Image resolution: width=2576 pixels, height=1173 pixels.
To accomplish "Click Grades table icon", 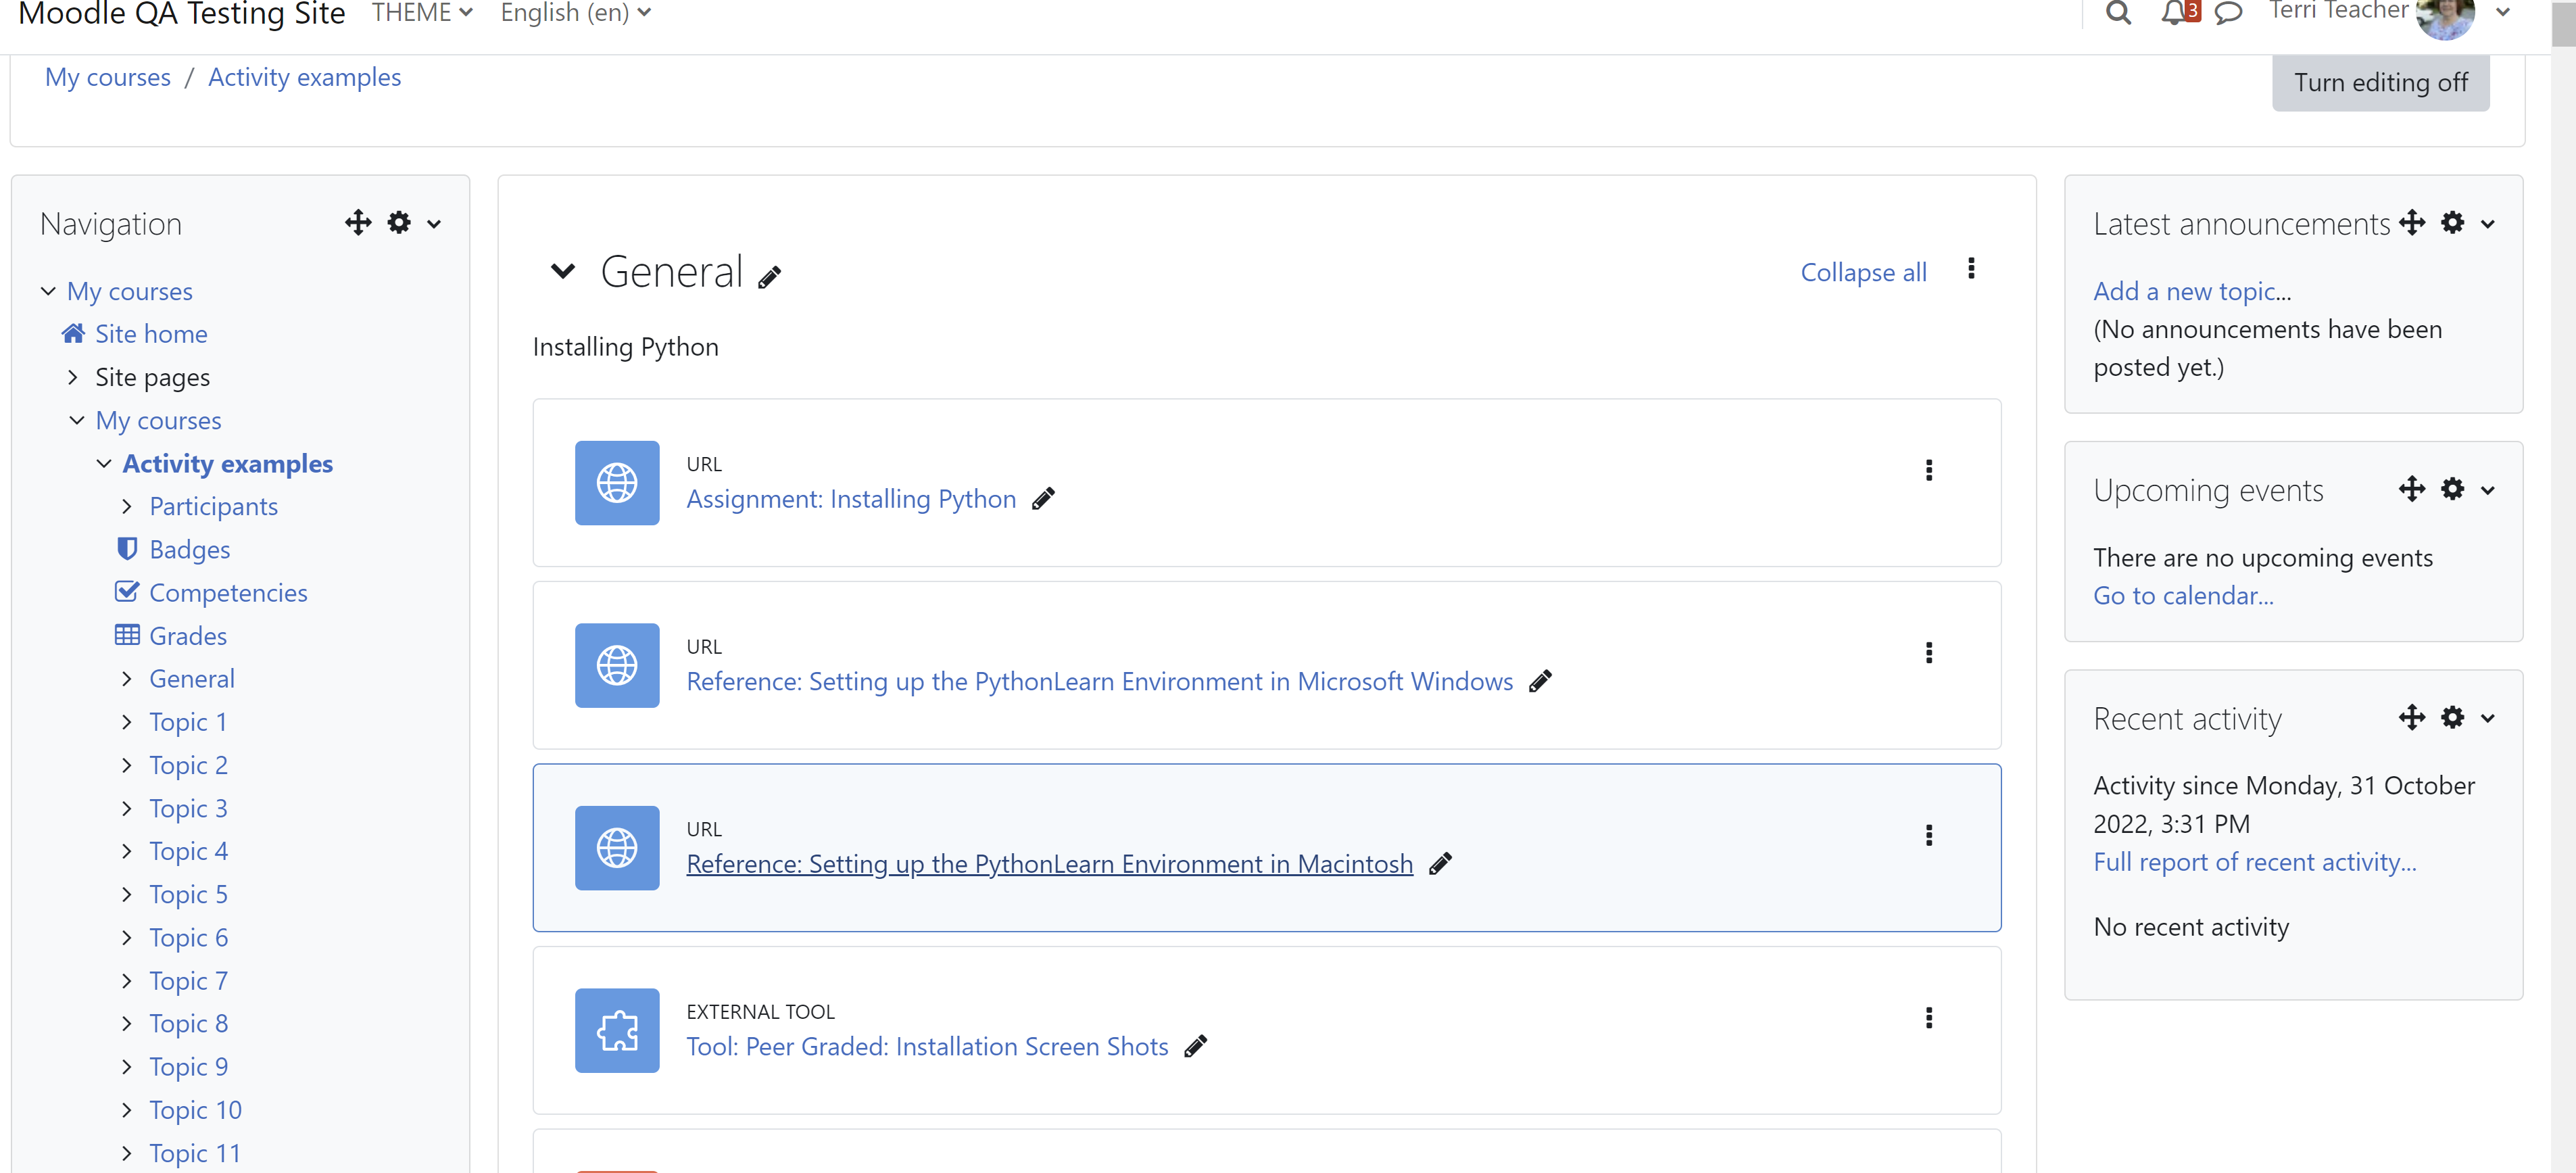I will [x=127, y=635].
